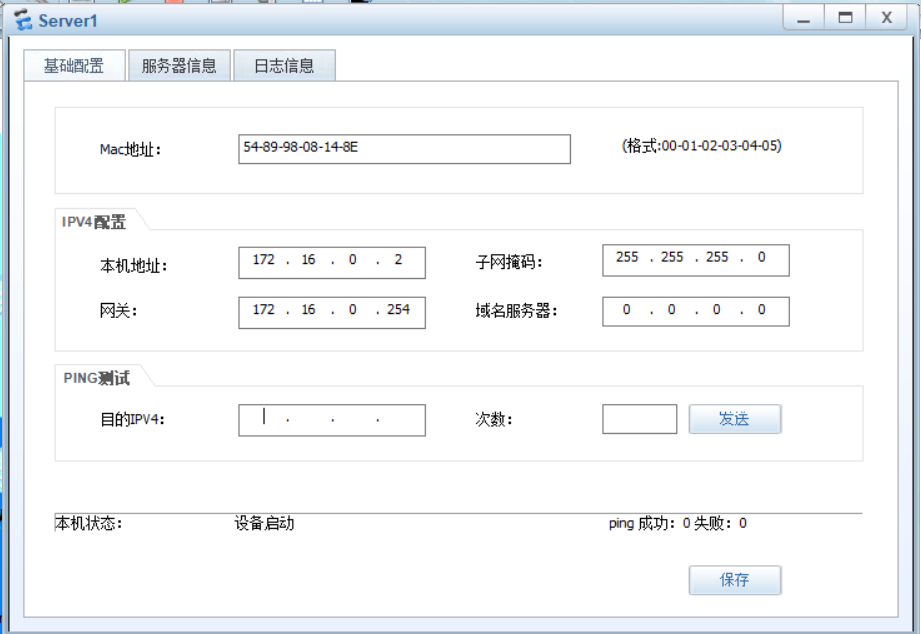921x634 pixels.
Task: Click the PING测试 group label
Action: 96,378
